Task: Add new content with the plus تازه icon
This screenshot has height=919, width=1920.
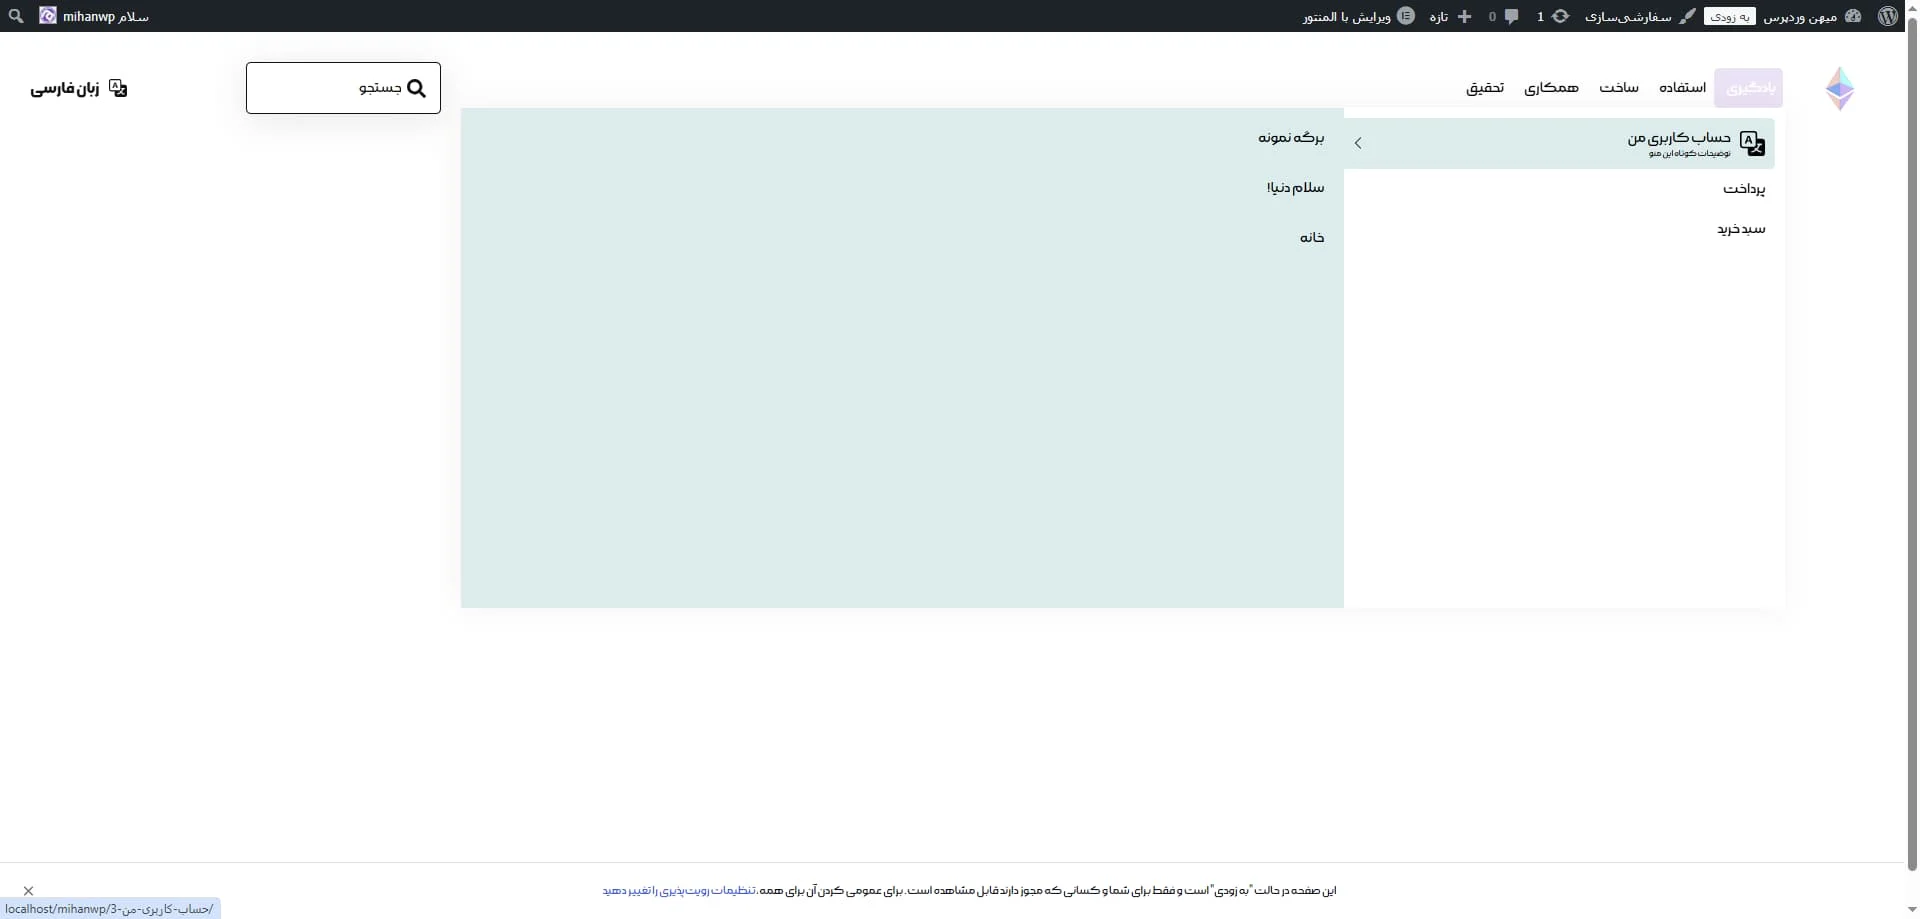Action: point(1463,16)
